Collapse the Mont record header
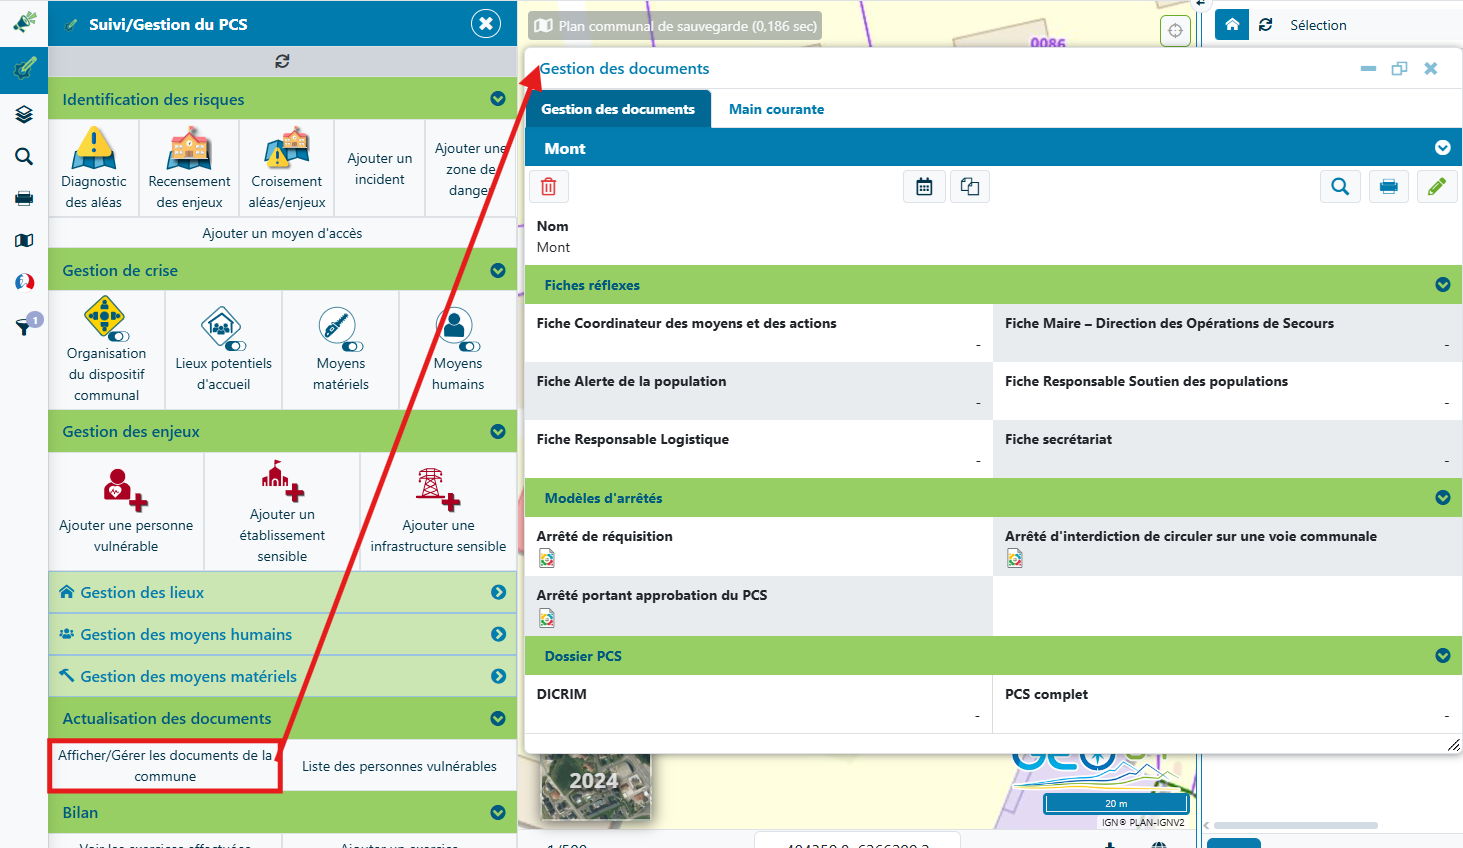Viewport: 1463px width, 848px height. tap(1443, 148)
